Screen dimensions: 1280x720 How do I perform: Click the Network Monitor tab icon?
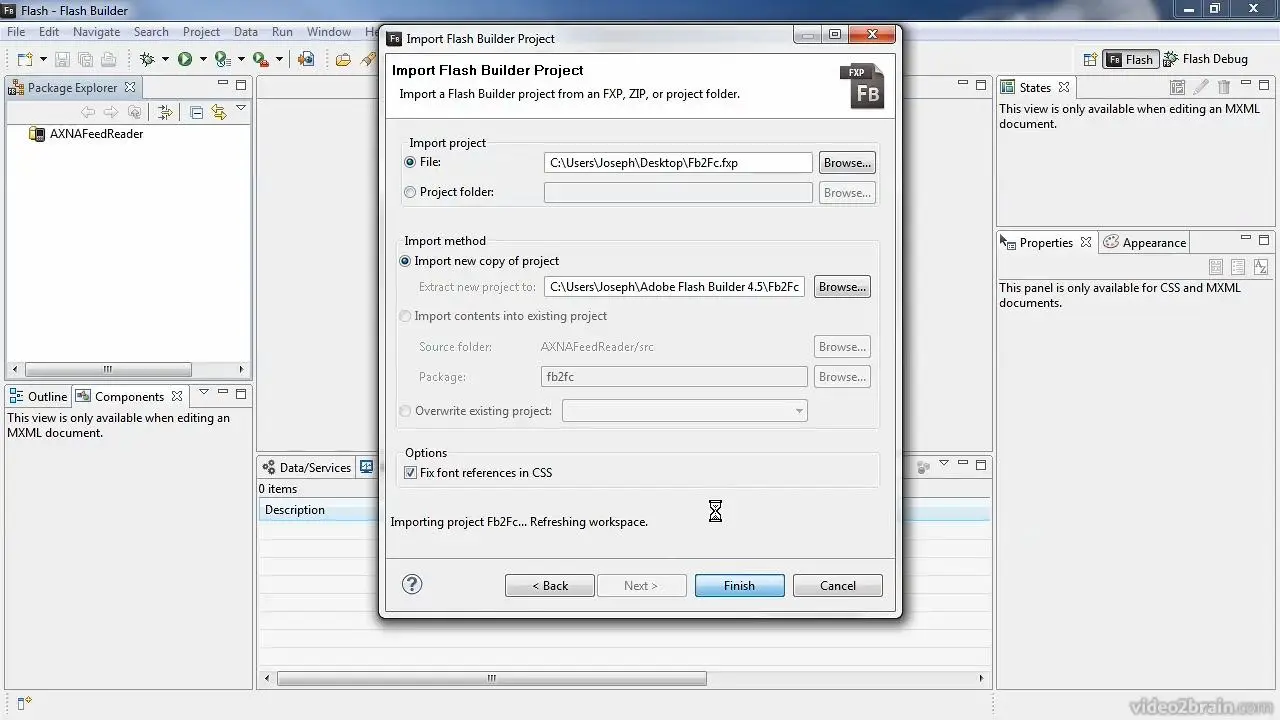[x=367, y=467]
